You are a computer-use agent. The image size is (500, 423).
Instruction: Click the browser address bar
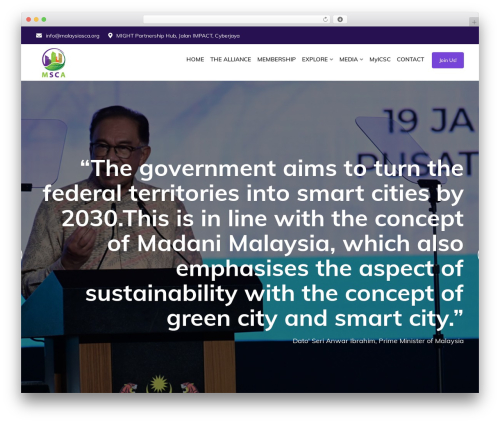coord(237,20)
